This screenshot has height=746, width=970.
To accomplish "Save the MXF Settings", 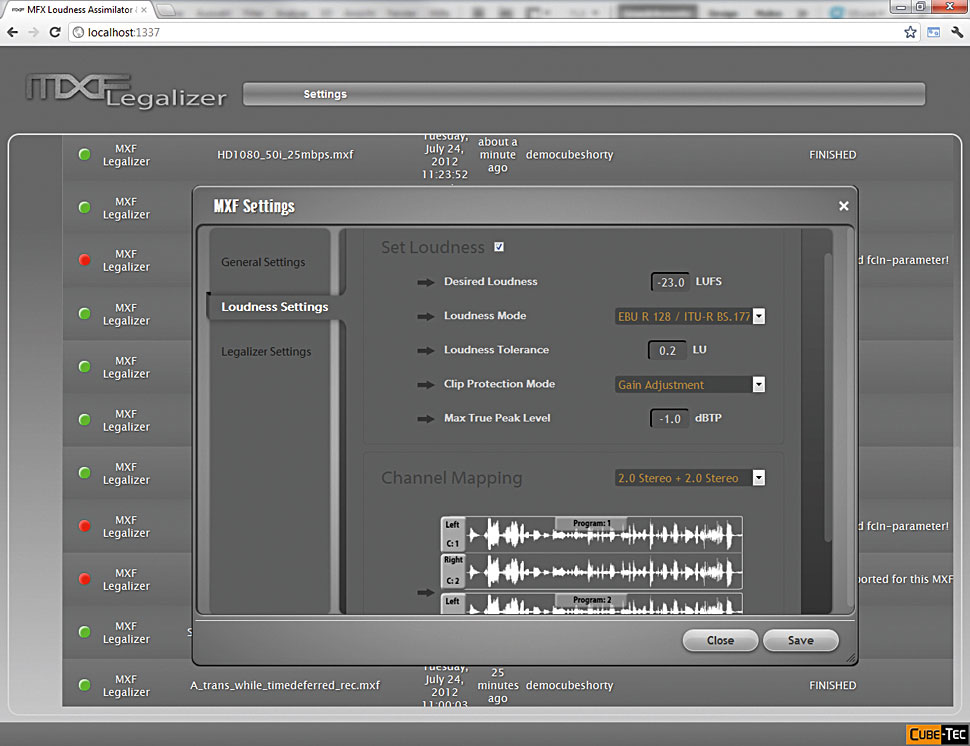I will tap(801, 640).
